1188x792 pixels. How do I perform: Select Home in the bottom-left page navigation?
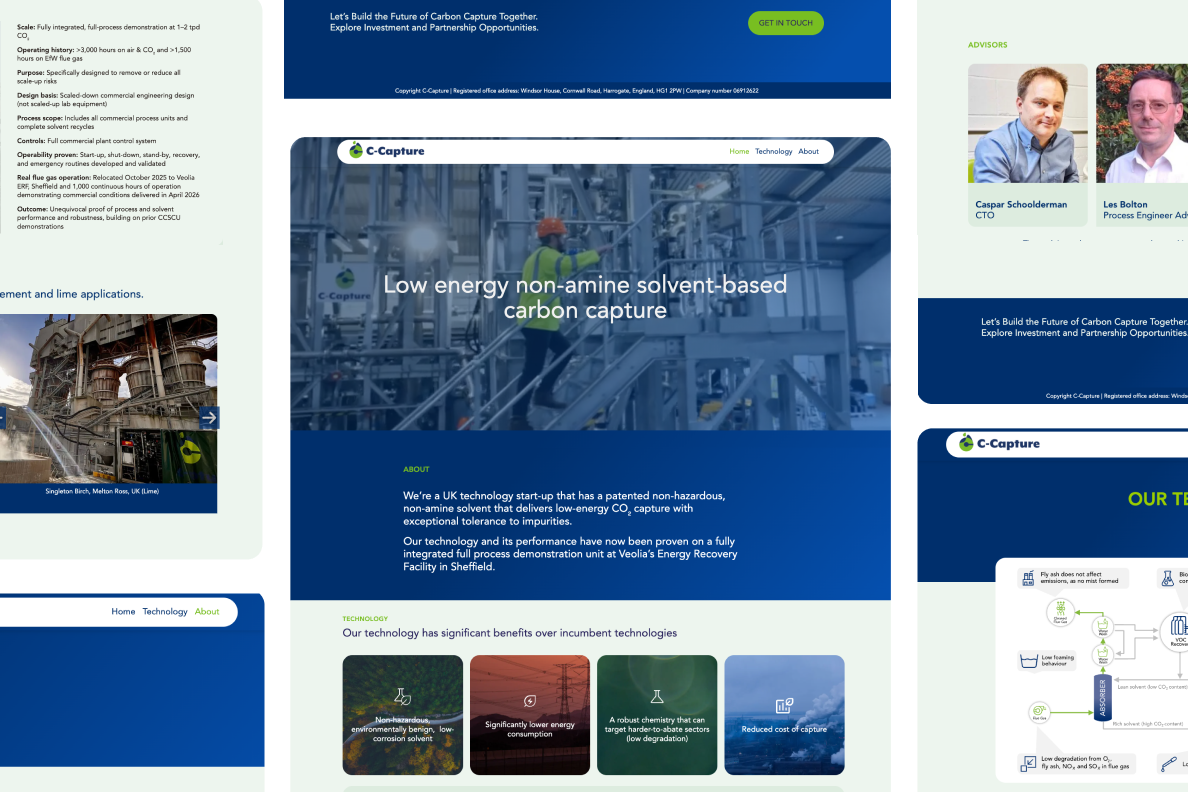123,612
